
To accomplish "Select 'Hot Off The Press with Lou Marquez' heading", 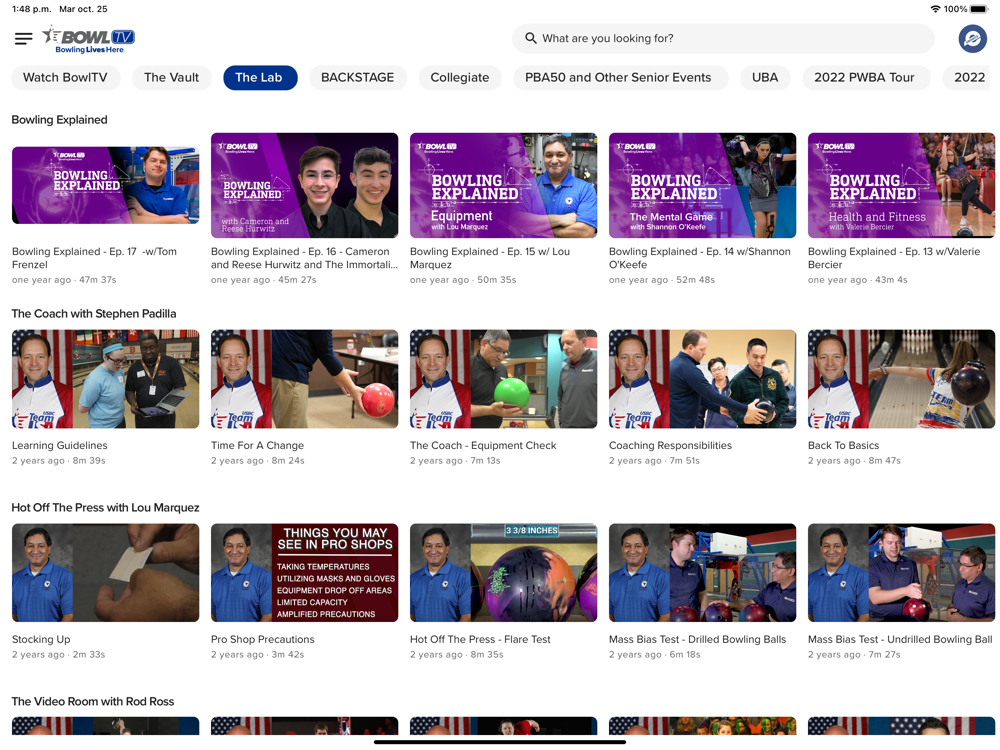I will (x=105, y=507).
